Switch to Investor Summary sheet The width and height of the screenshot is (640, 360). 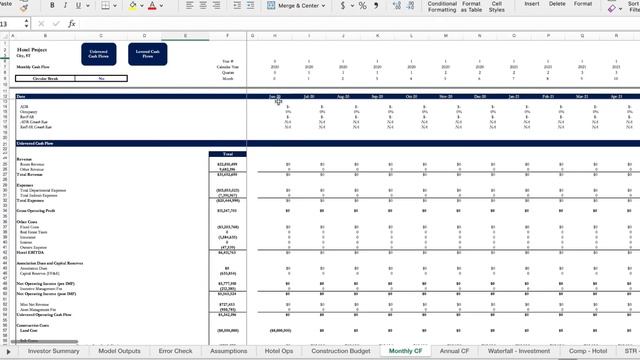tap(53, 351)
